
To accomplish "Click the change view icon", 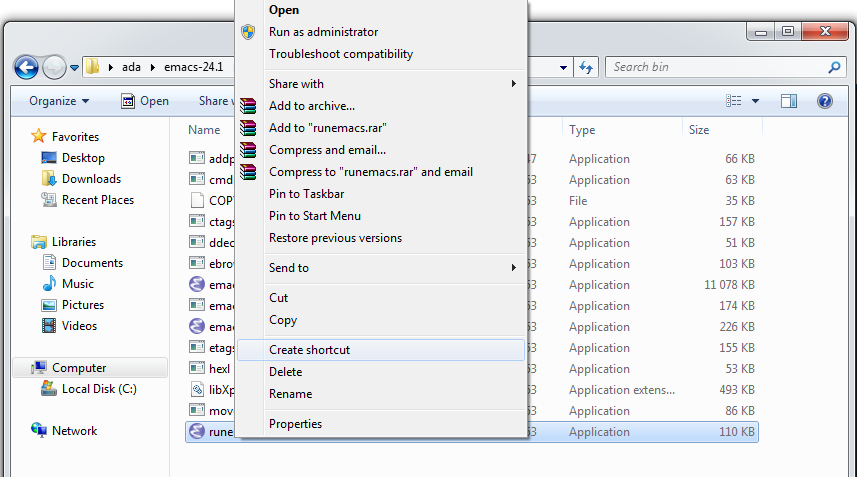I will click(733, 101).
